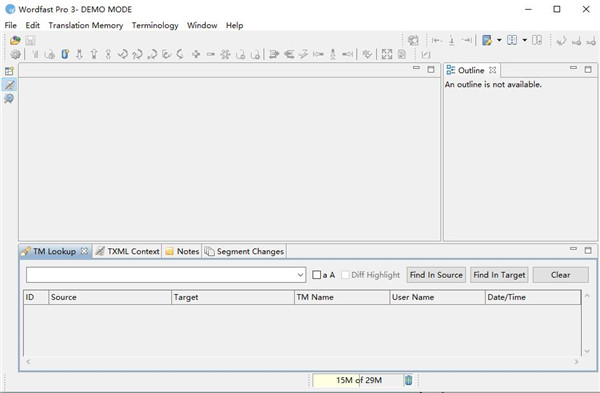Screen dimensions: 600x393
Task: Click the greyed-out save disk icon
Action: pyautogui.click(x=30, y=40)
